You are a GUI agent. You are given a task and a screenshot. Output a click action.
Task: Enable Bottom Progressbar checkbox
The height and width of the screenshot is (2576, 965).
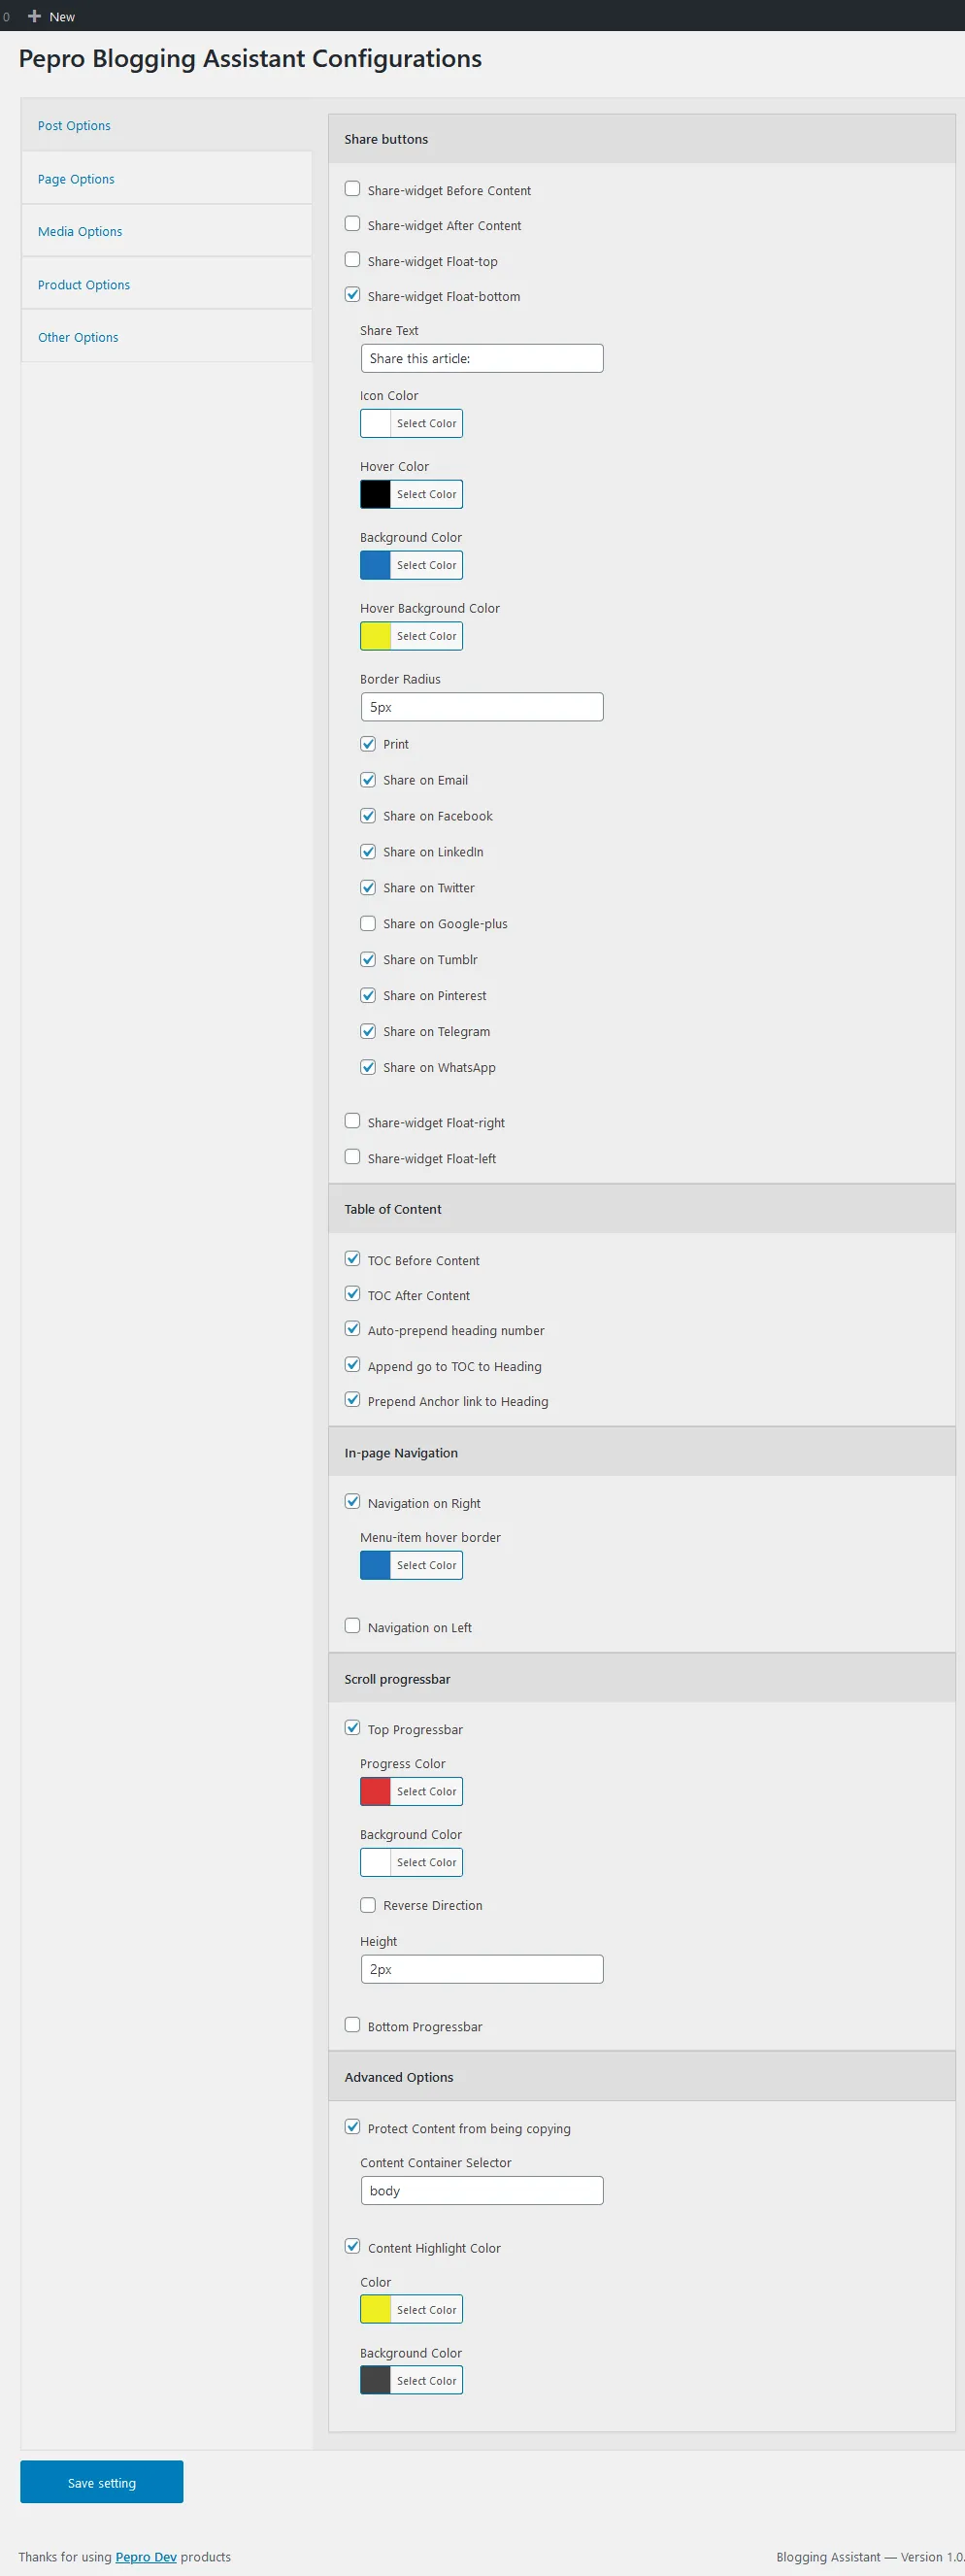[x=352, y=2025]
